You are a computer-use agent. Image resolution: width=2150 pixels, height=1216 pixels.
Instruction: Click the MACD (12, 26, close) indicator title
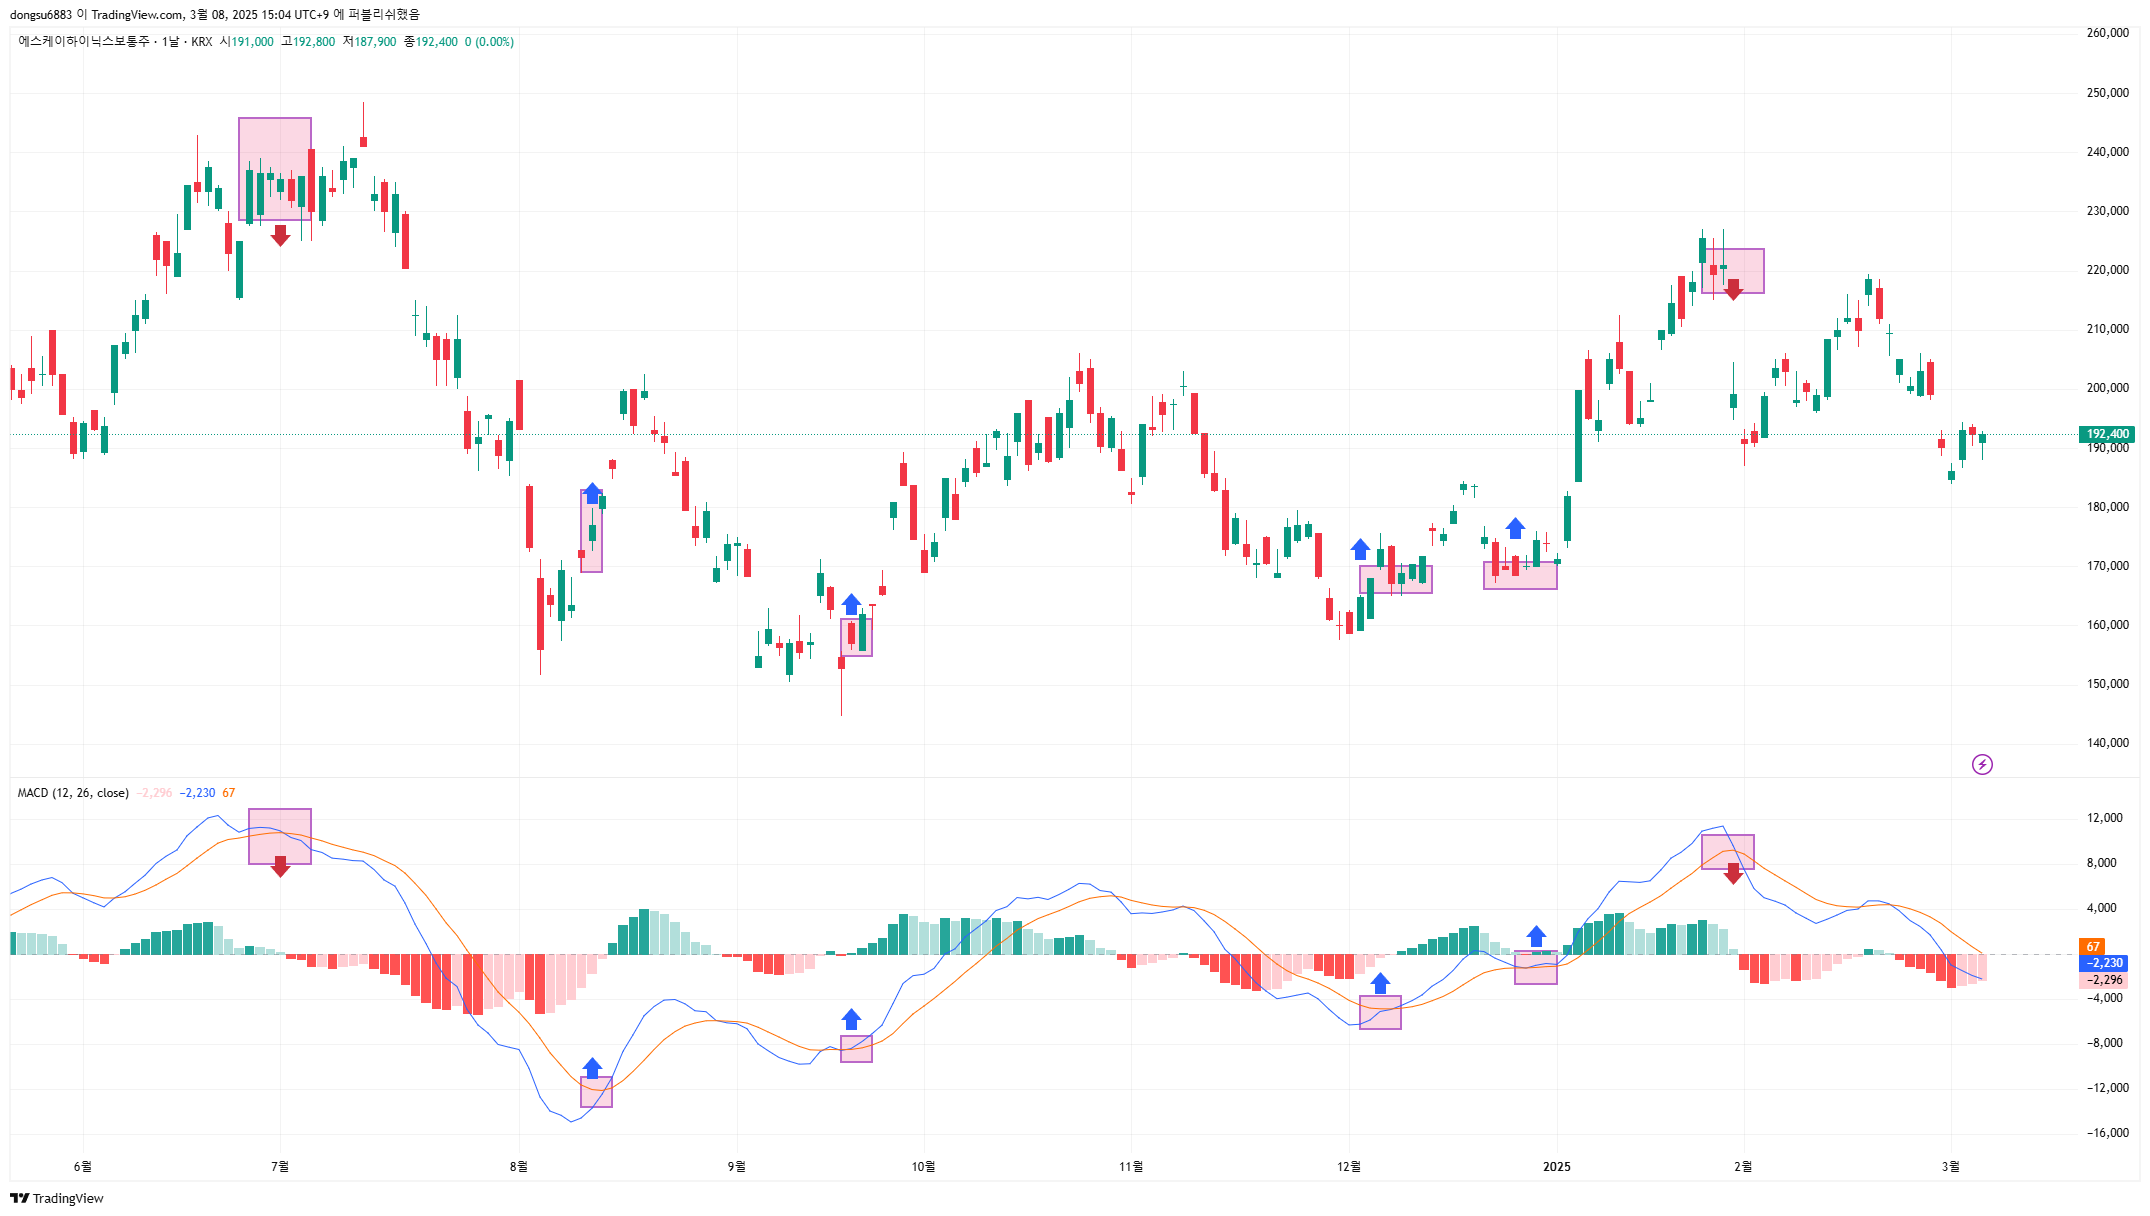click(73, 793)
